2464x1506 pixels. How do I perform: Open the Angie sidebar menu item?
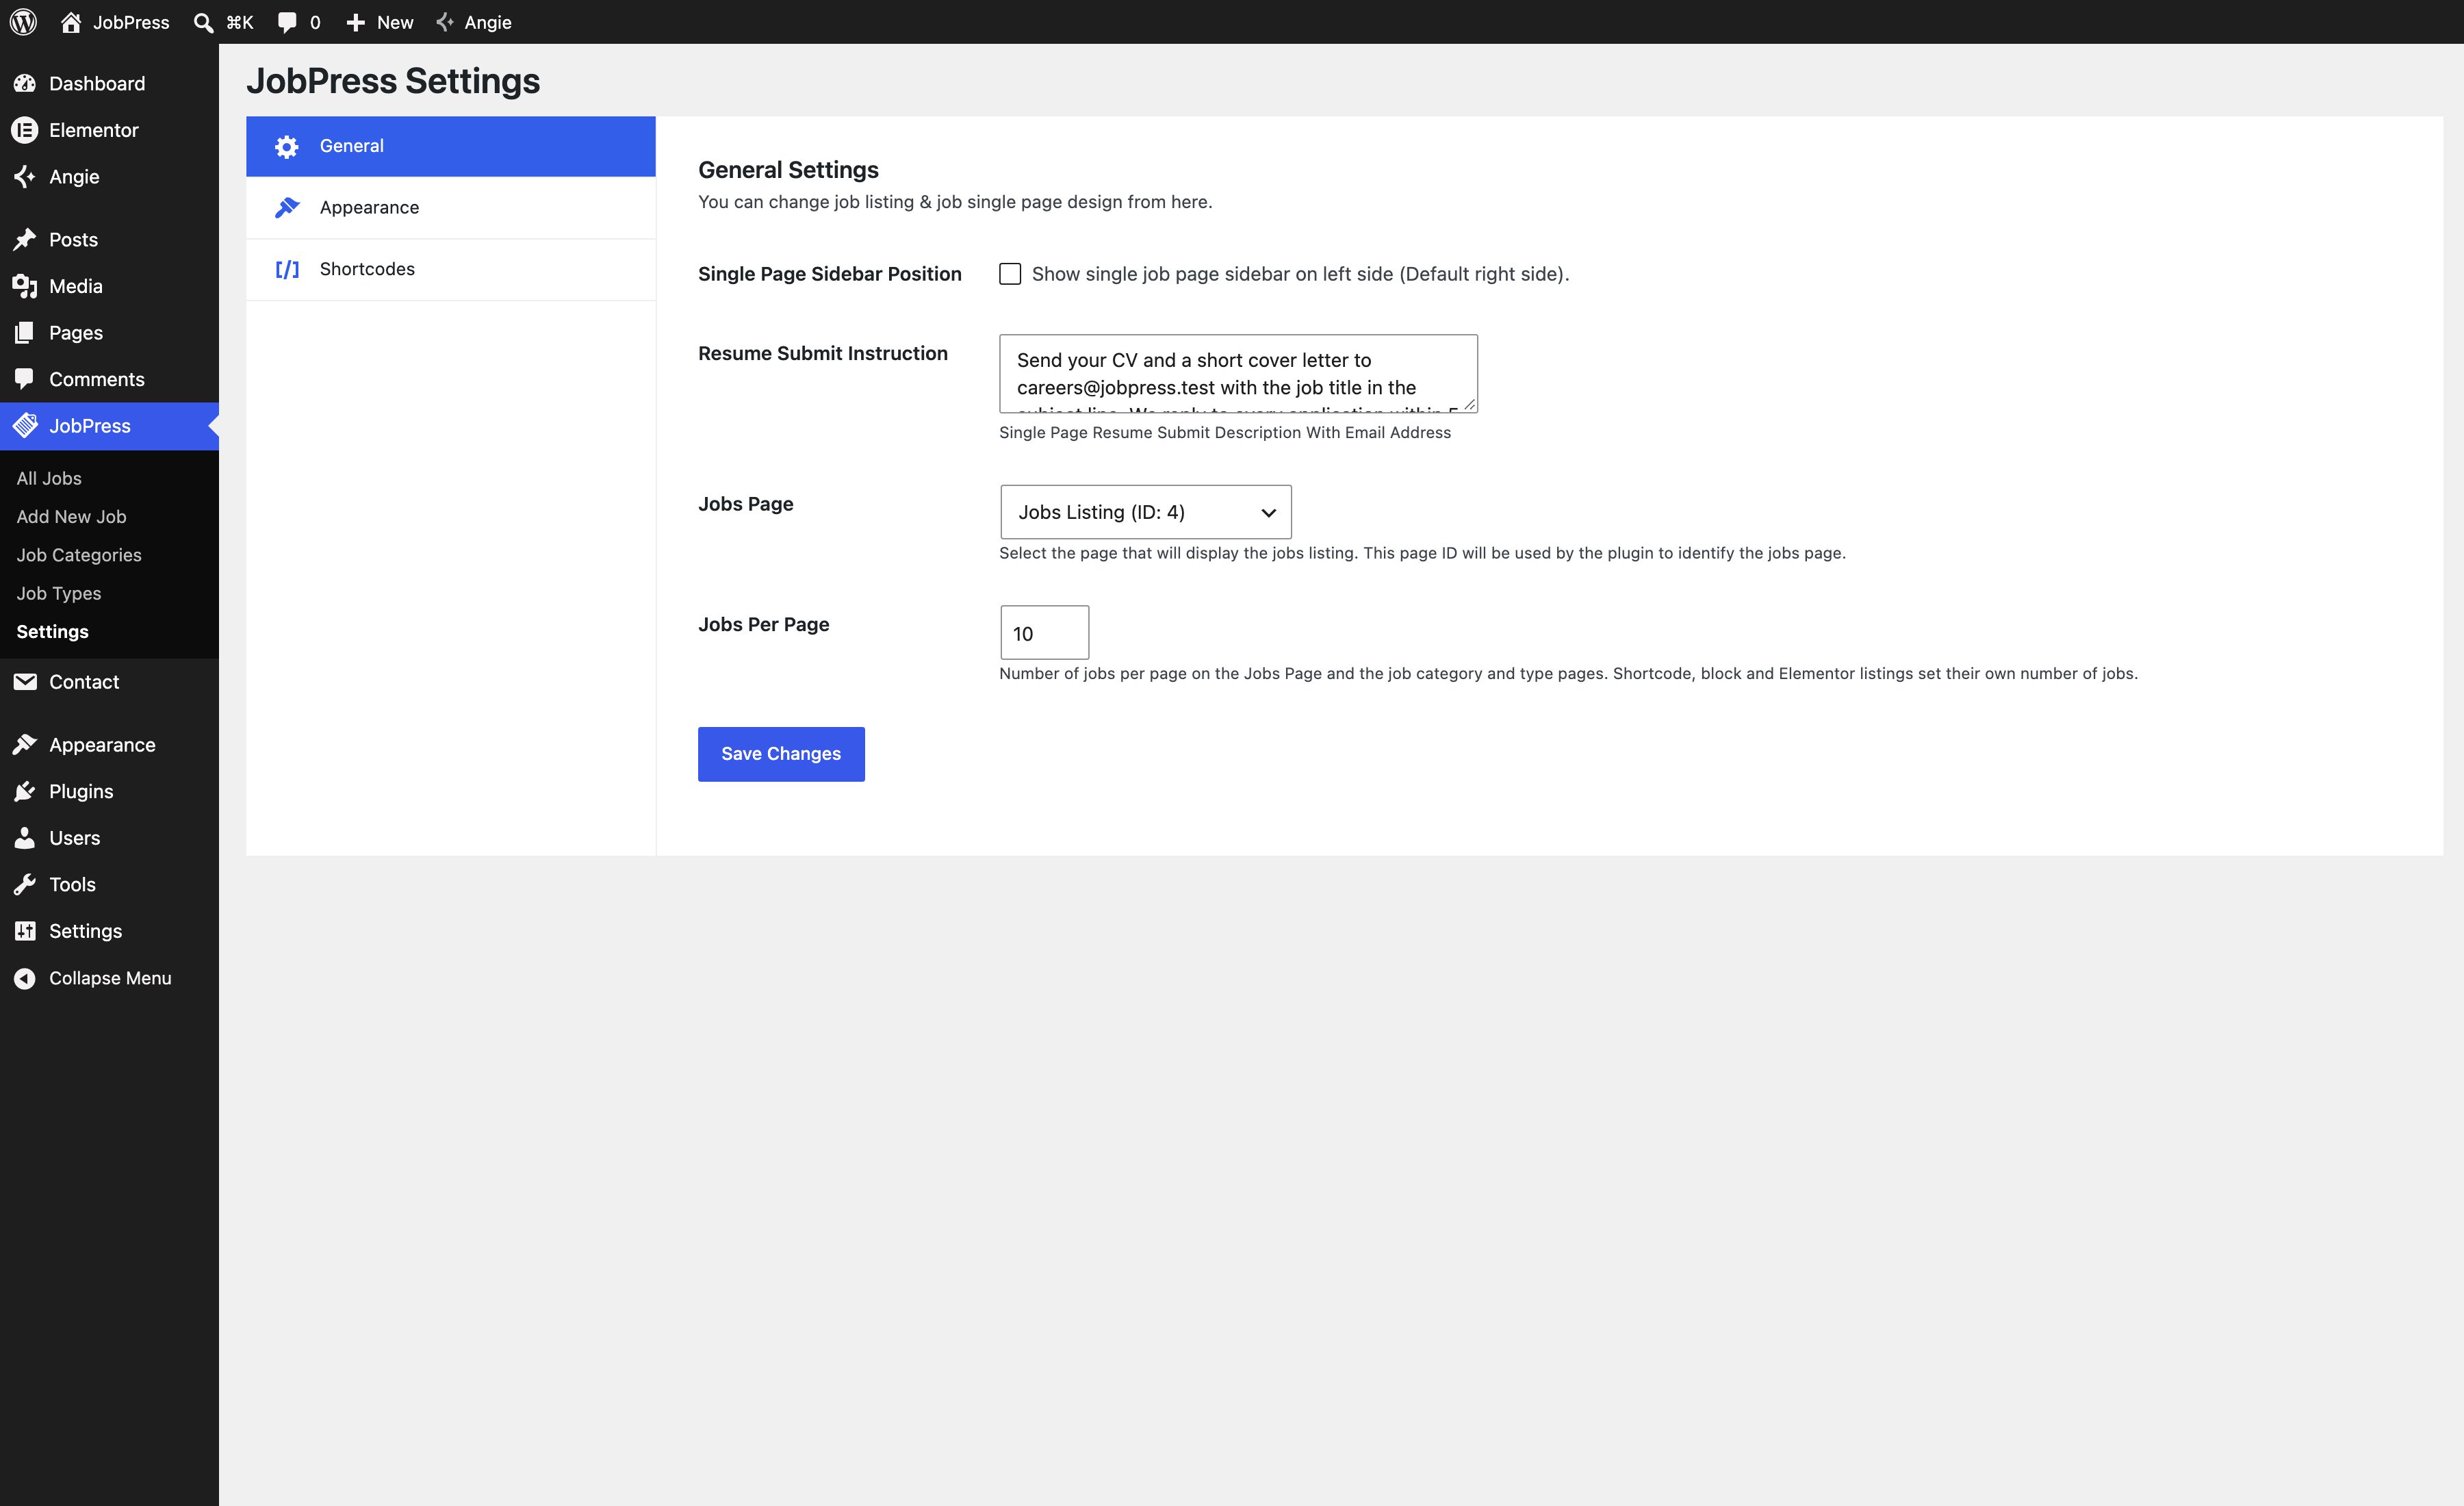pos(109,177)
